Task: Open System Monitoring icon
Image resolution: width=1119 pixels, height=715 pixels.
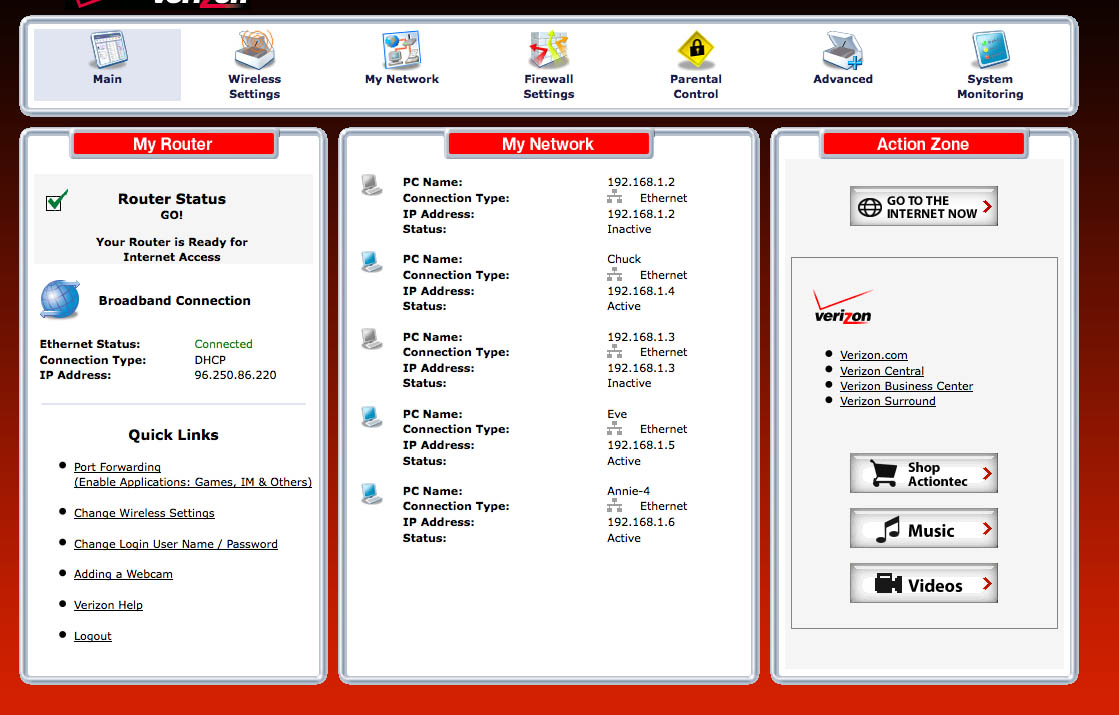Action: [x=990, y=49]
